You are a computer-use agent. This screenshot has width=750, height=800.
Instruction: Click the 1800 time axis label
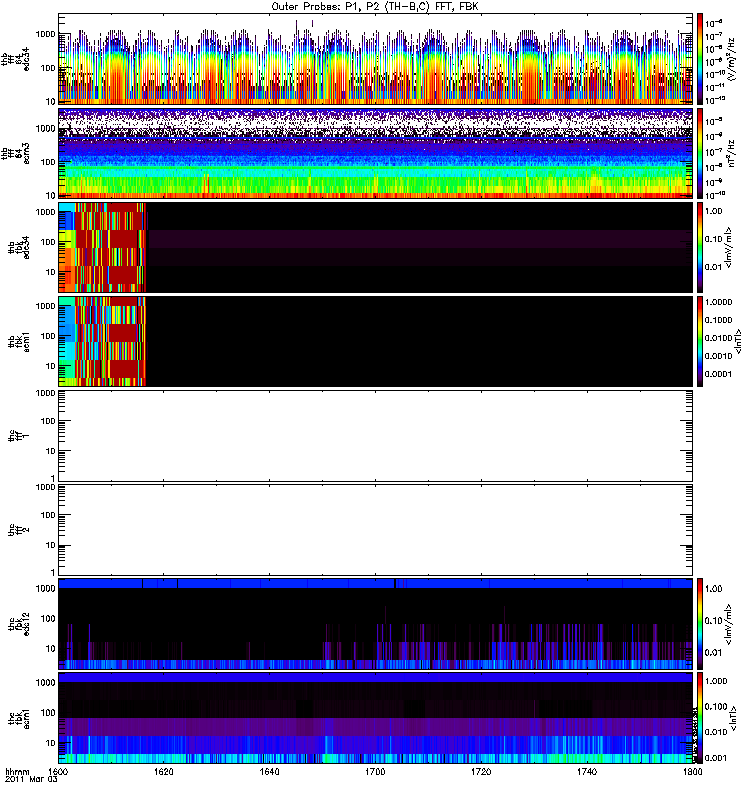[692, 771]
